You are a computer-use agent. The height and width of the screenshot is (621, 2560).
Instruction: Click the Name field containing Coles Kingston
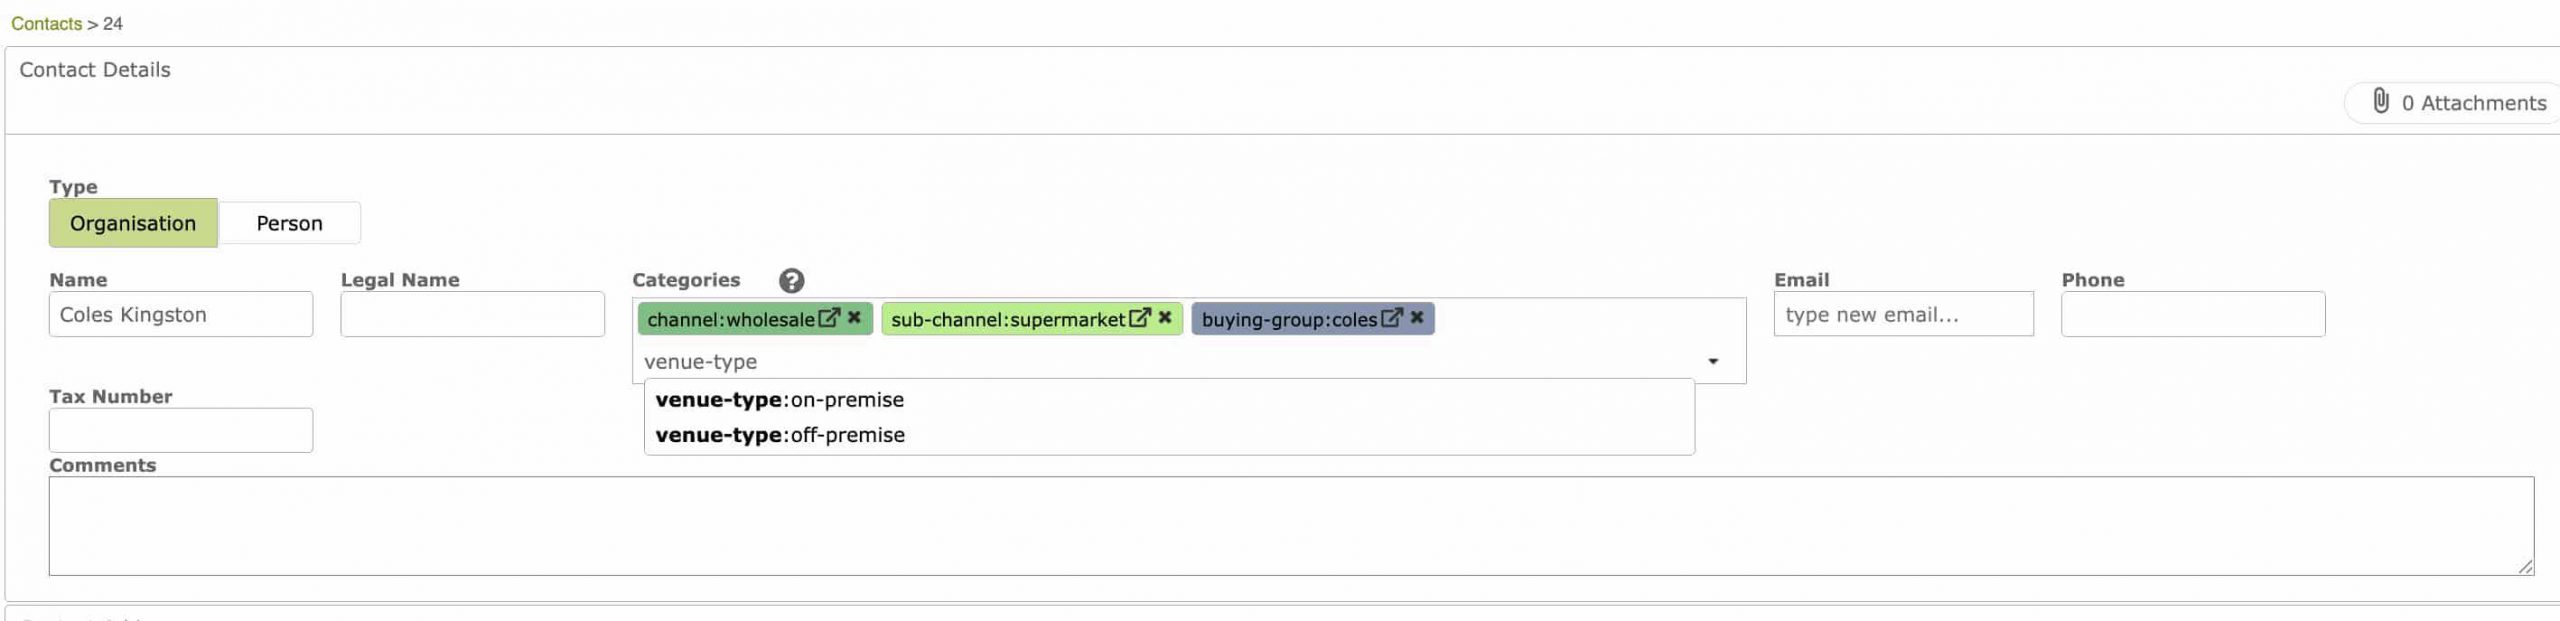(180, 314)
